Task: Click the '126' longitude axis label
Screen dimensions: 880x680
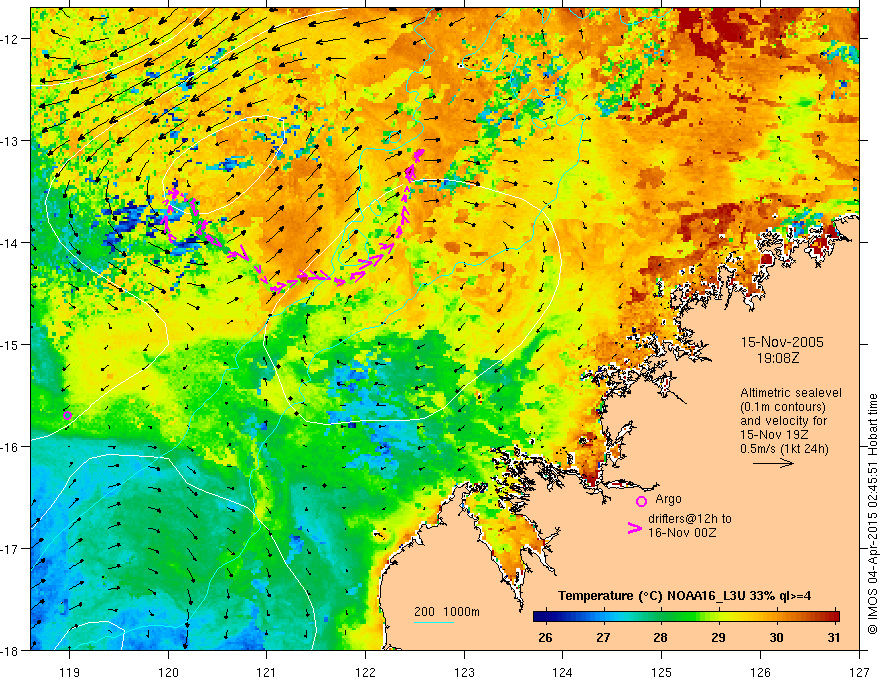Action: point(760,672)
